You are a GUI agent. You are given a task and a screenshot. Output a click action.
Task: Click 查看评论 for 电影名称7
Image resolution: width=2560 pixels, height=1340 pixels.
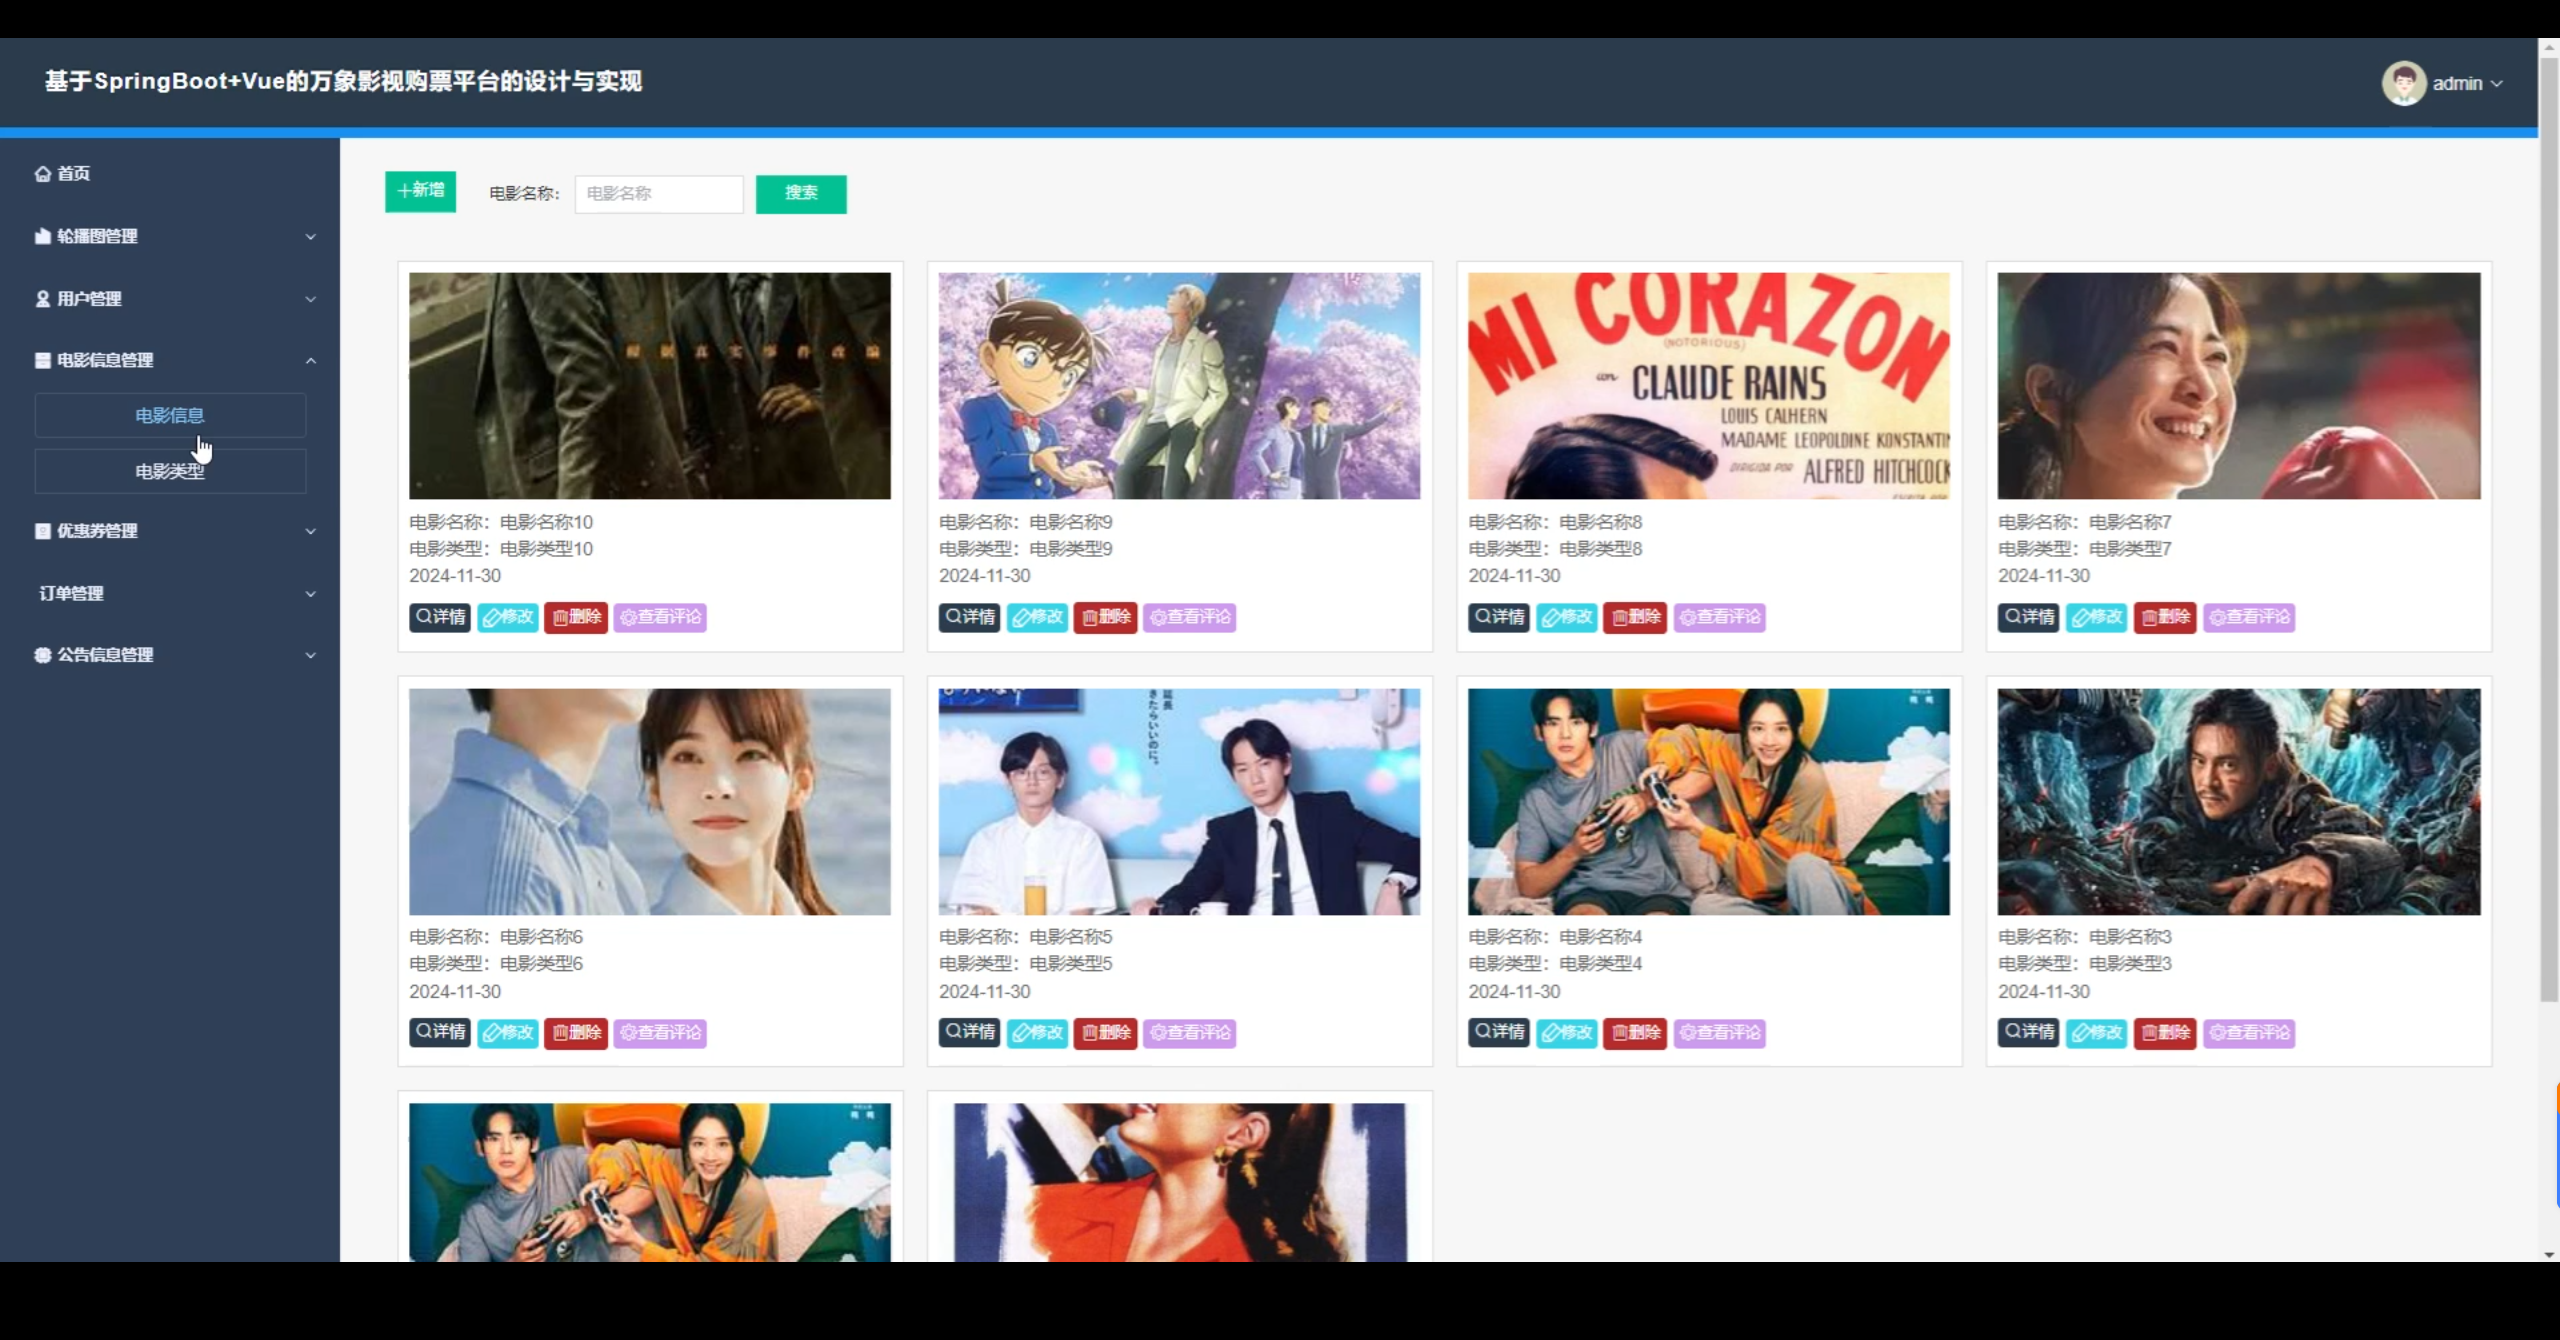click(x=2249, y=617)
